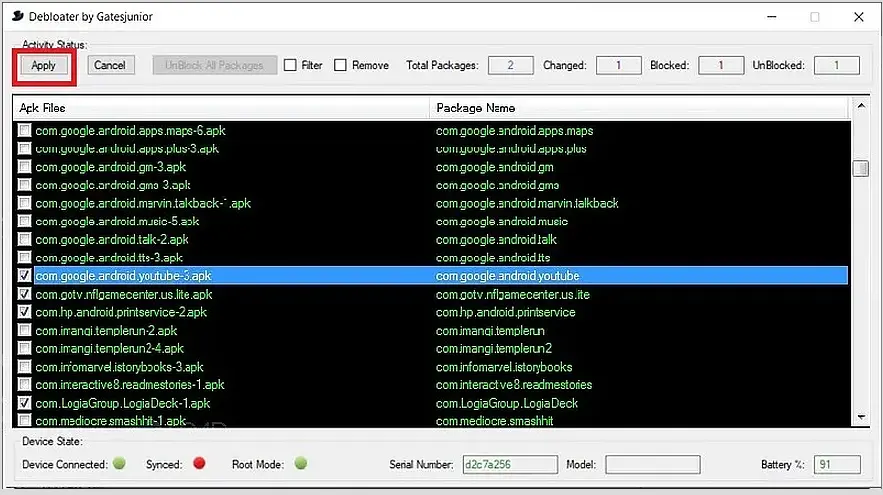Check the com.imangi.templerun-2.apk box
883x495 pixels.
(24, 330)
